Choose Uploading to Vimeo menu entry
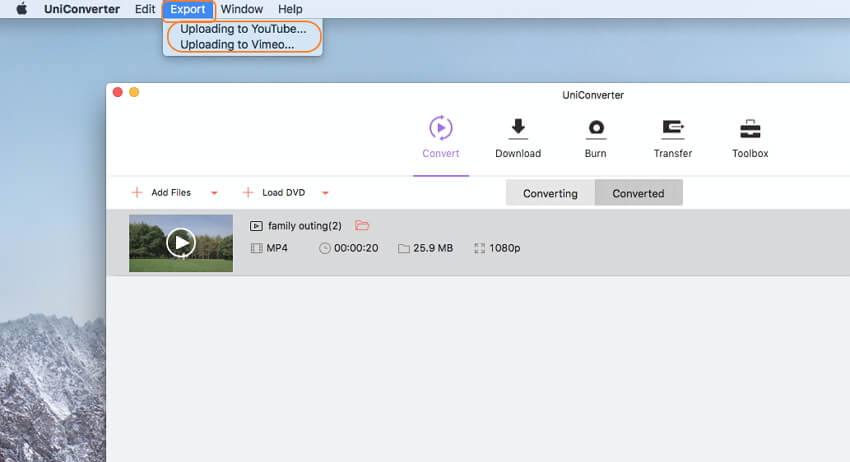The image size is (850, 462). 237,44
